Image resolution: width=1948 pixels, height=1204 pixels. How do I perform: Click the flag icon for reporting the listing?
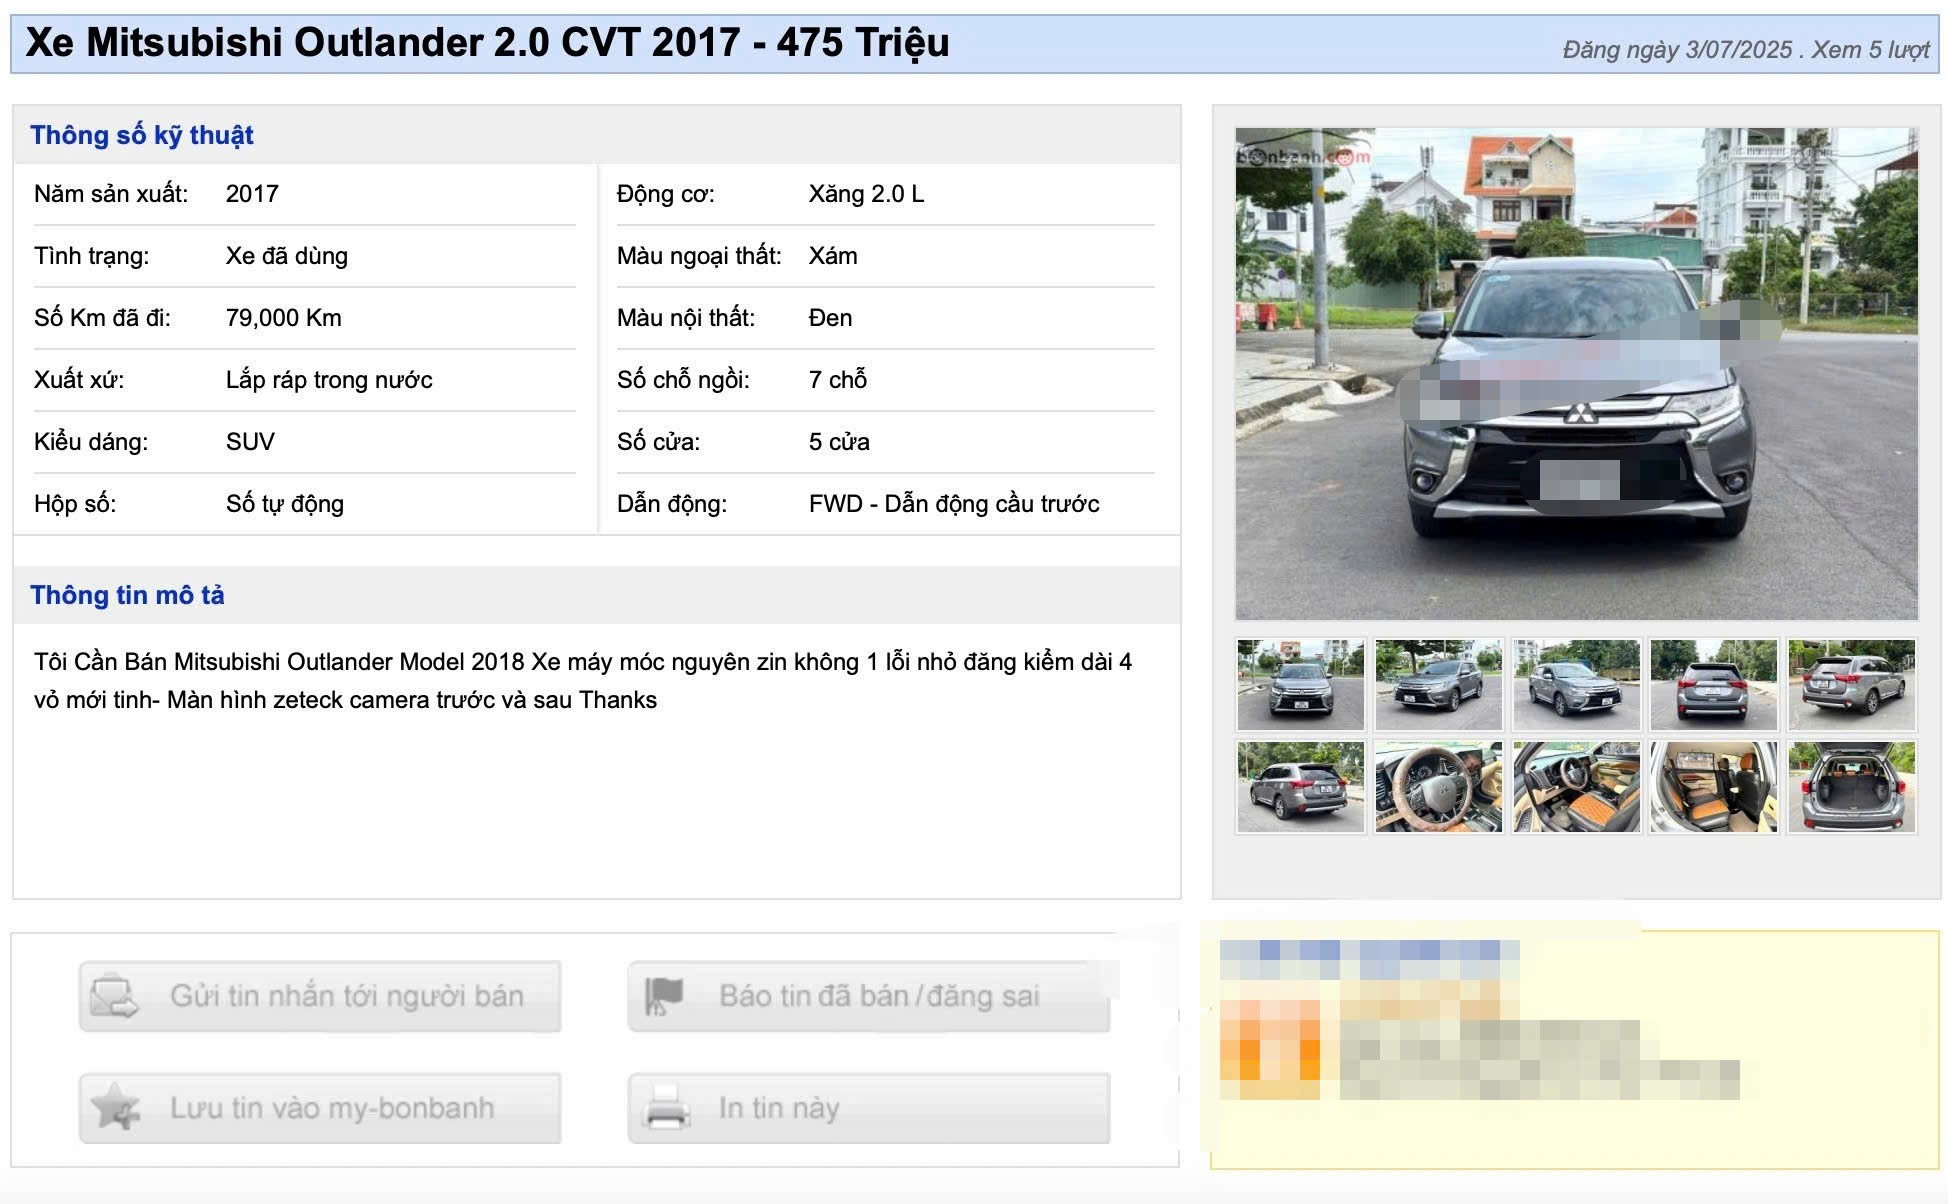[664, 996]
